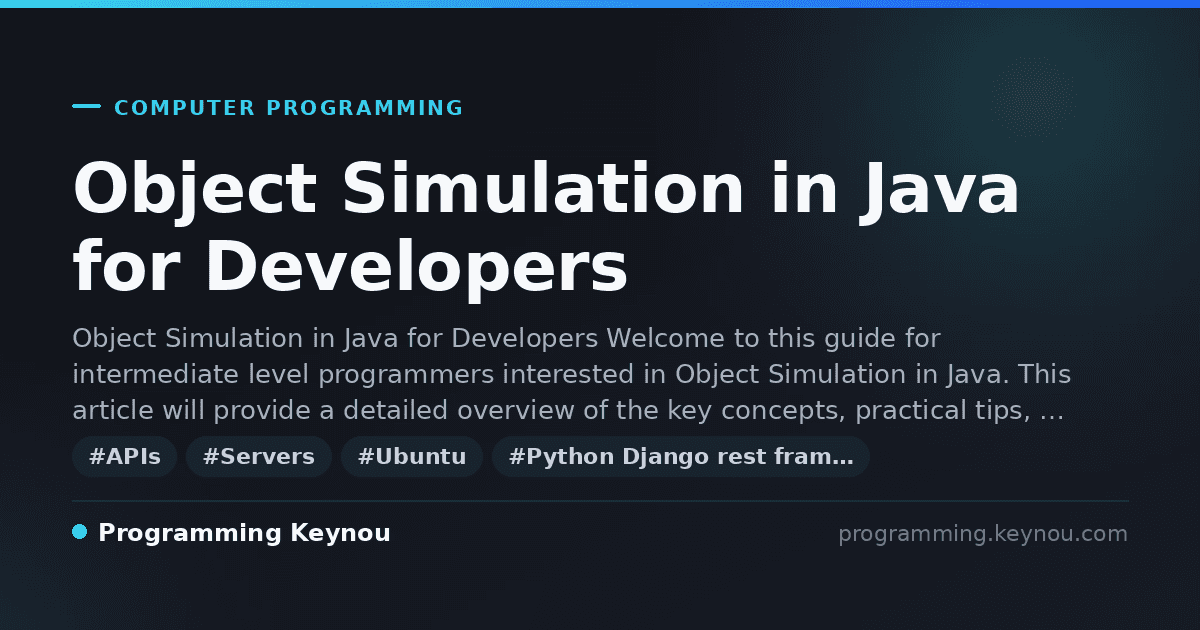Select the #Python Django rest fram… tag

(681, 457)
